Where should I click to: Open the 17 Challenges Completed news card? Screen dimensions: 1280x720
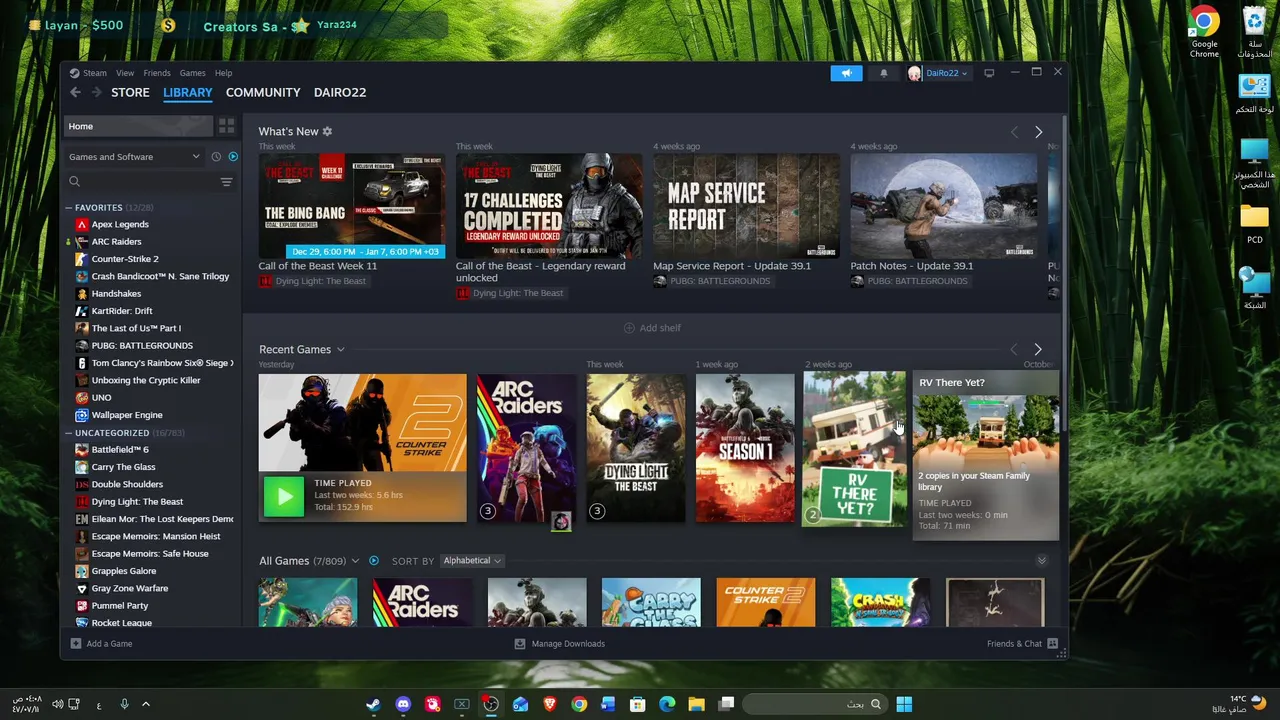click(549, 206)
